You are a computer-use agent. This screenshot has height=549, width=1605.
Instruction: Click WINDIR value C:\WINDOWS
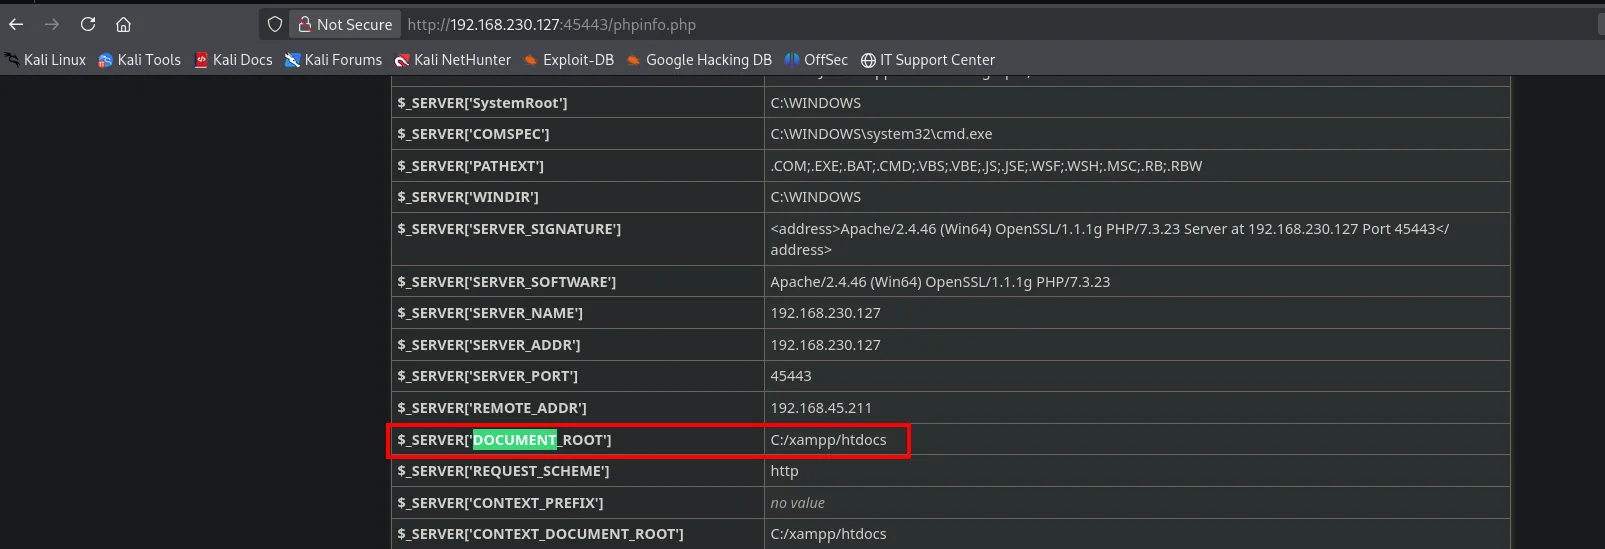click(x=815, y=197)
